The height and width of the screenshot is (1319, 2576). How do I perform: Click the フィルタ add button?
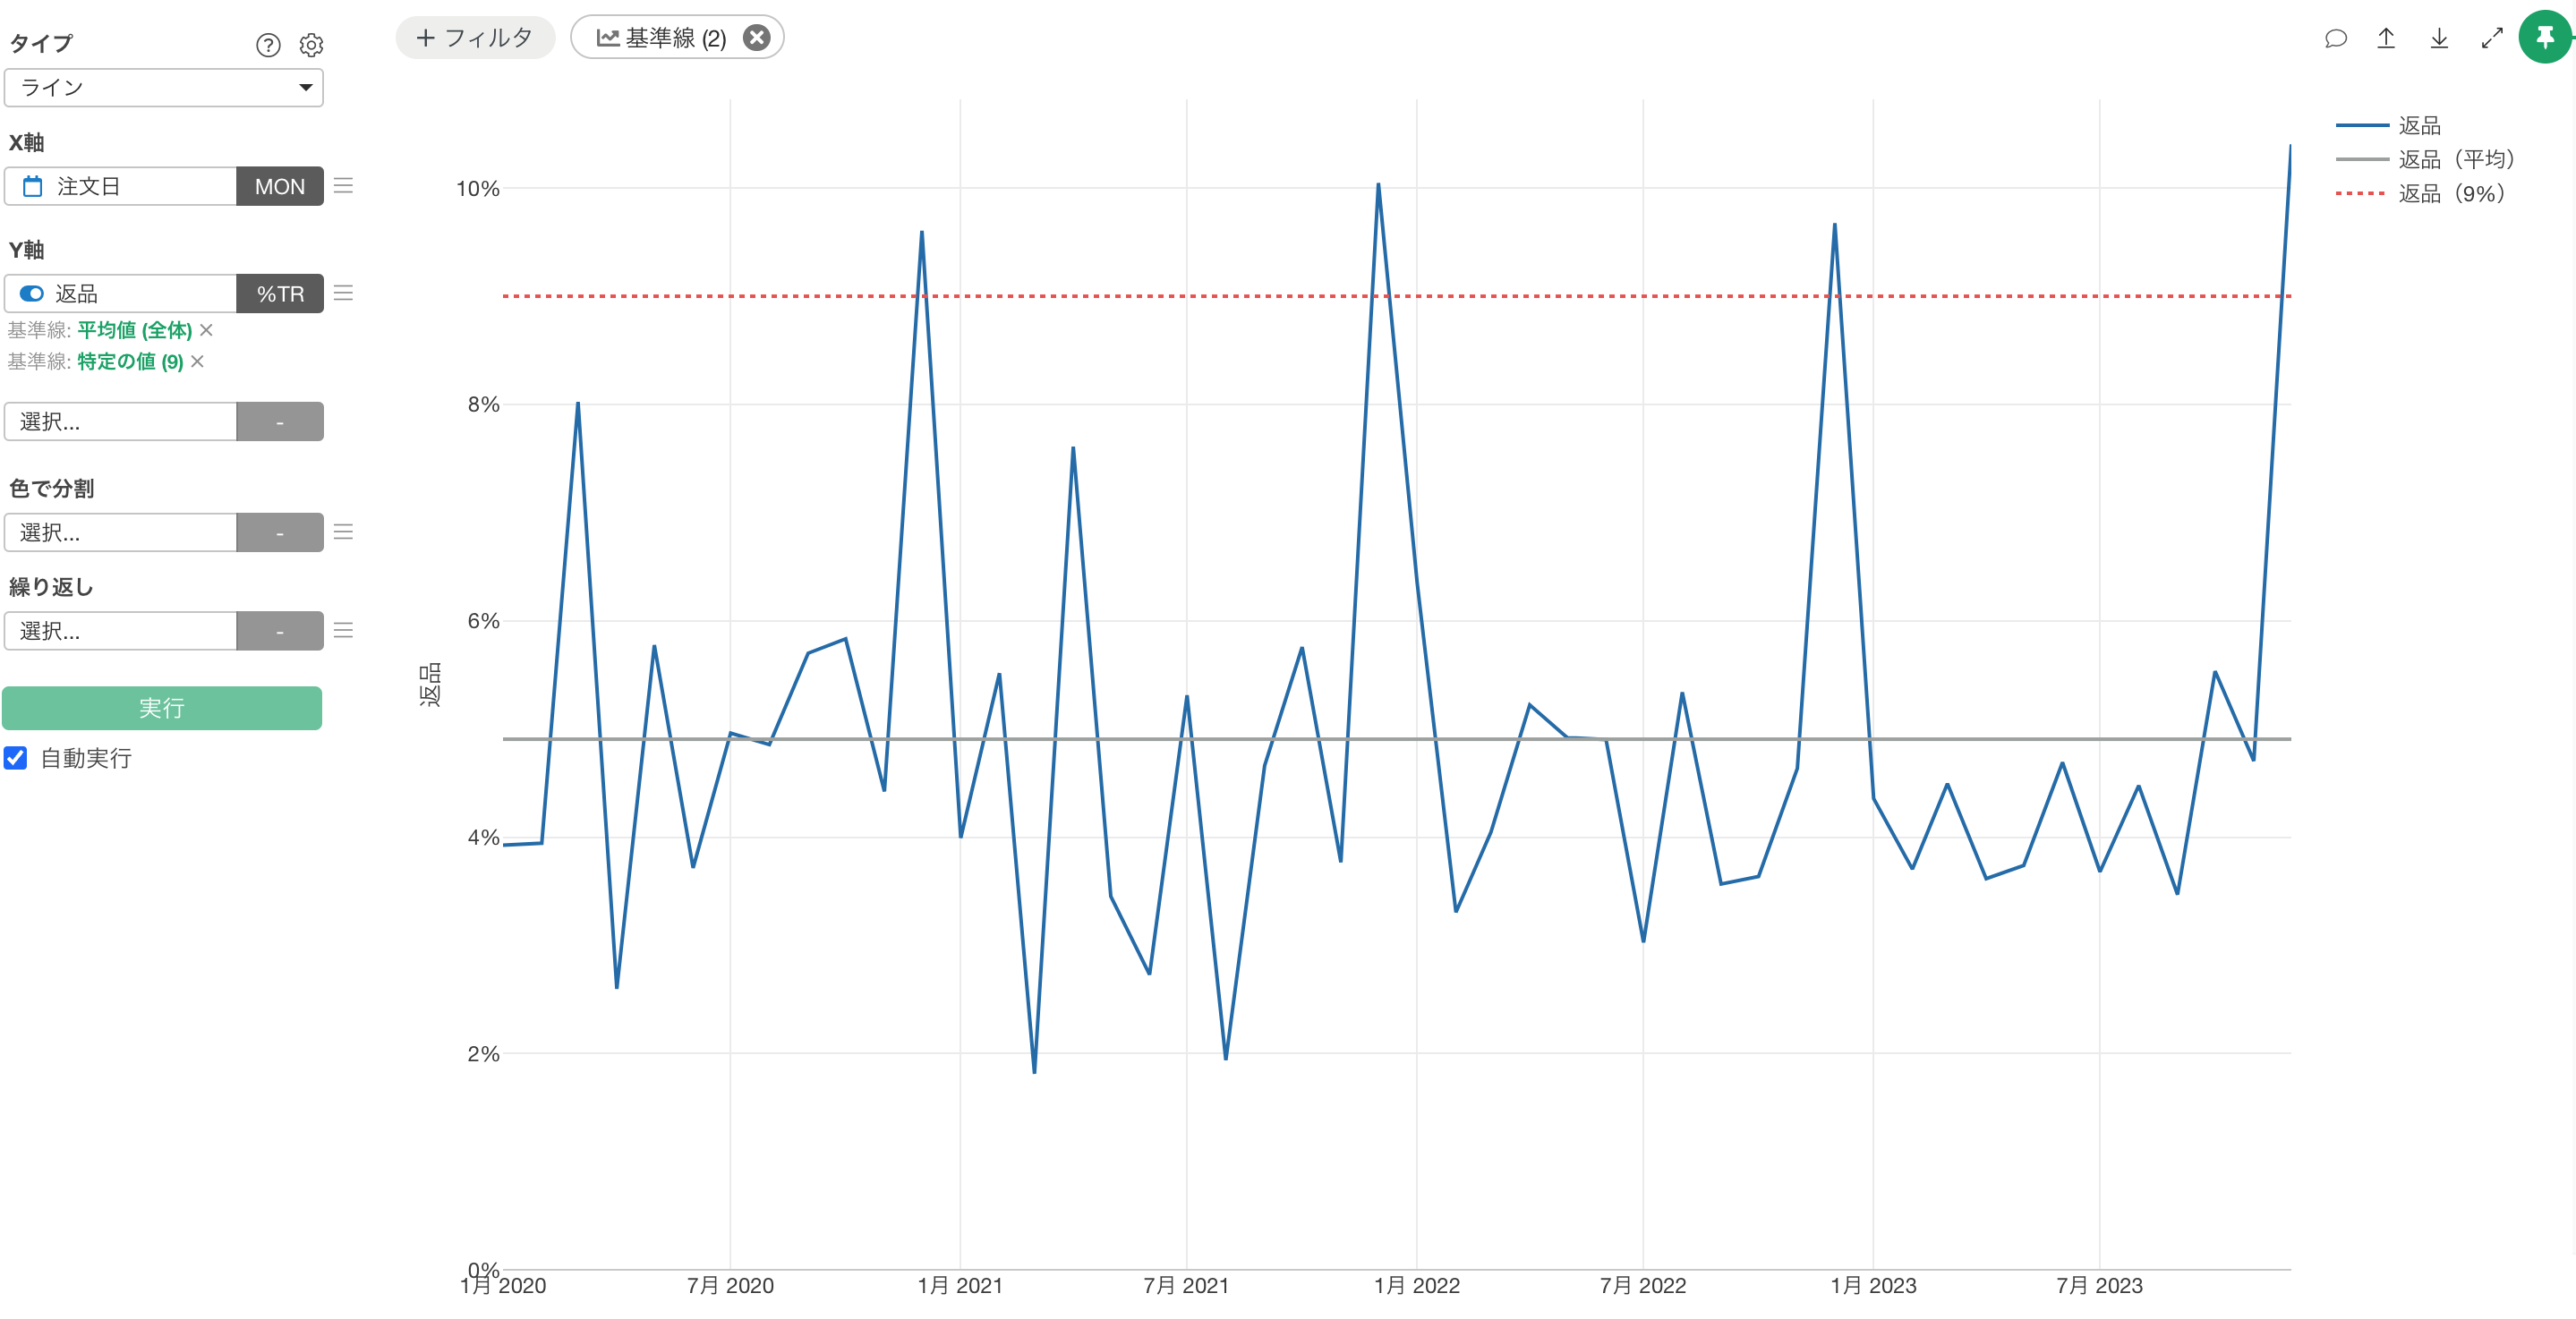(x=475, y=38)
